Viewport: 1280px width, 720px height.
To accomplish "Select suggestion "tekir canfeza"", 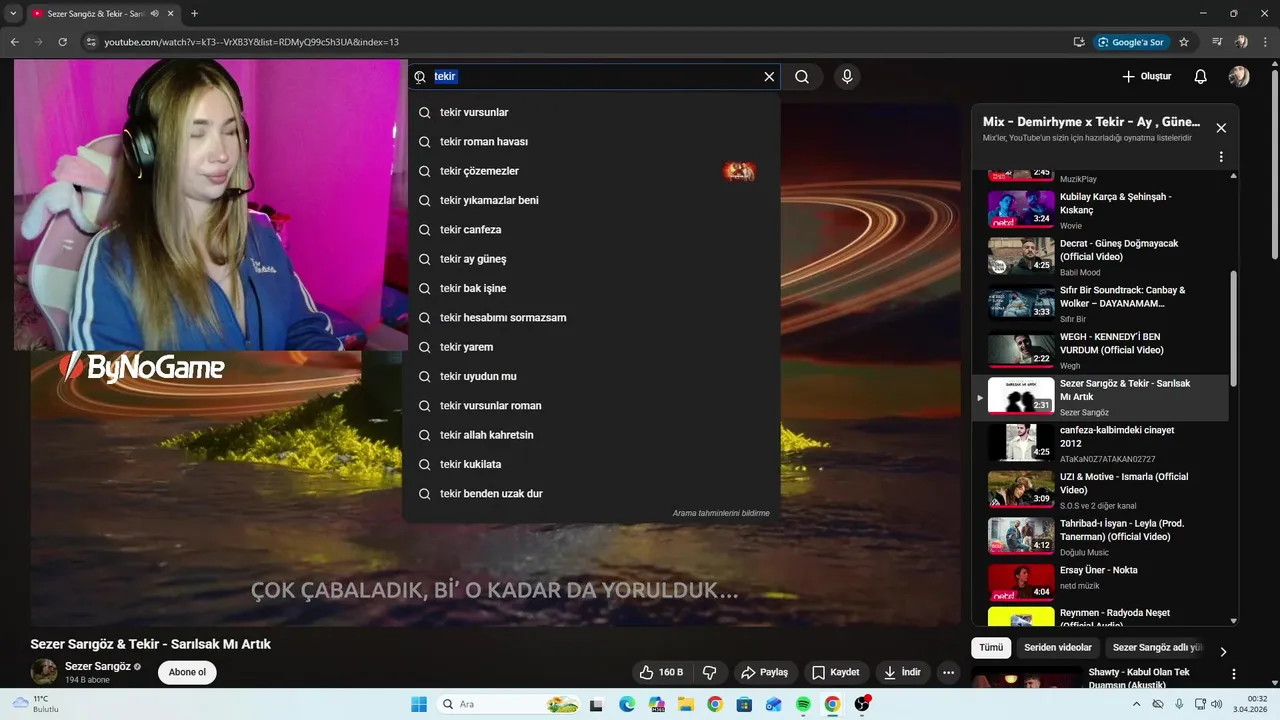I will tap(592, 230).
